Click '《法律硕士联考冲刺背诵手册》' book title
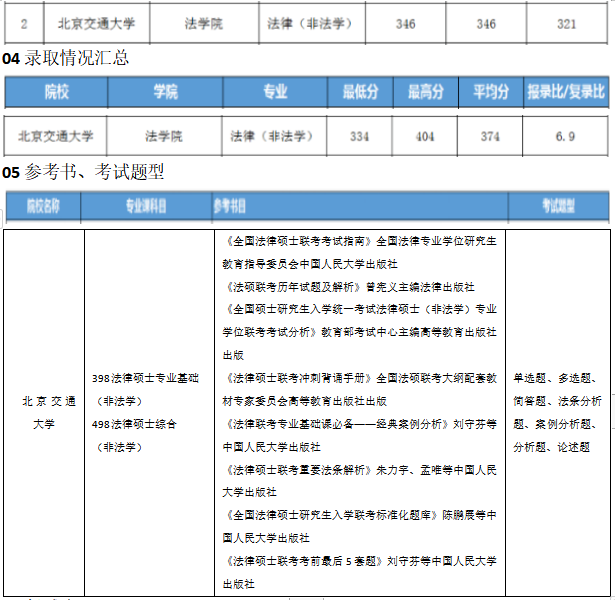Image resolution: width=615 pixels, height=600 pixels. [x=298, y=378]
